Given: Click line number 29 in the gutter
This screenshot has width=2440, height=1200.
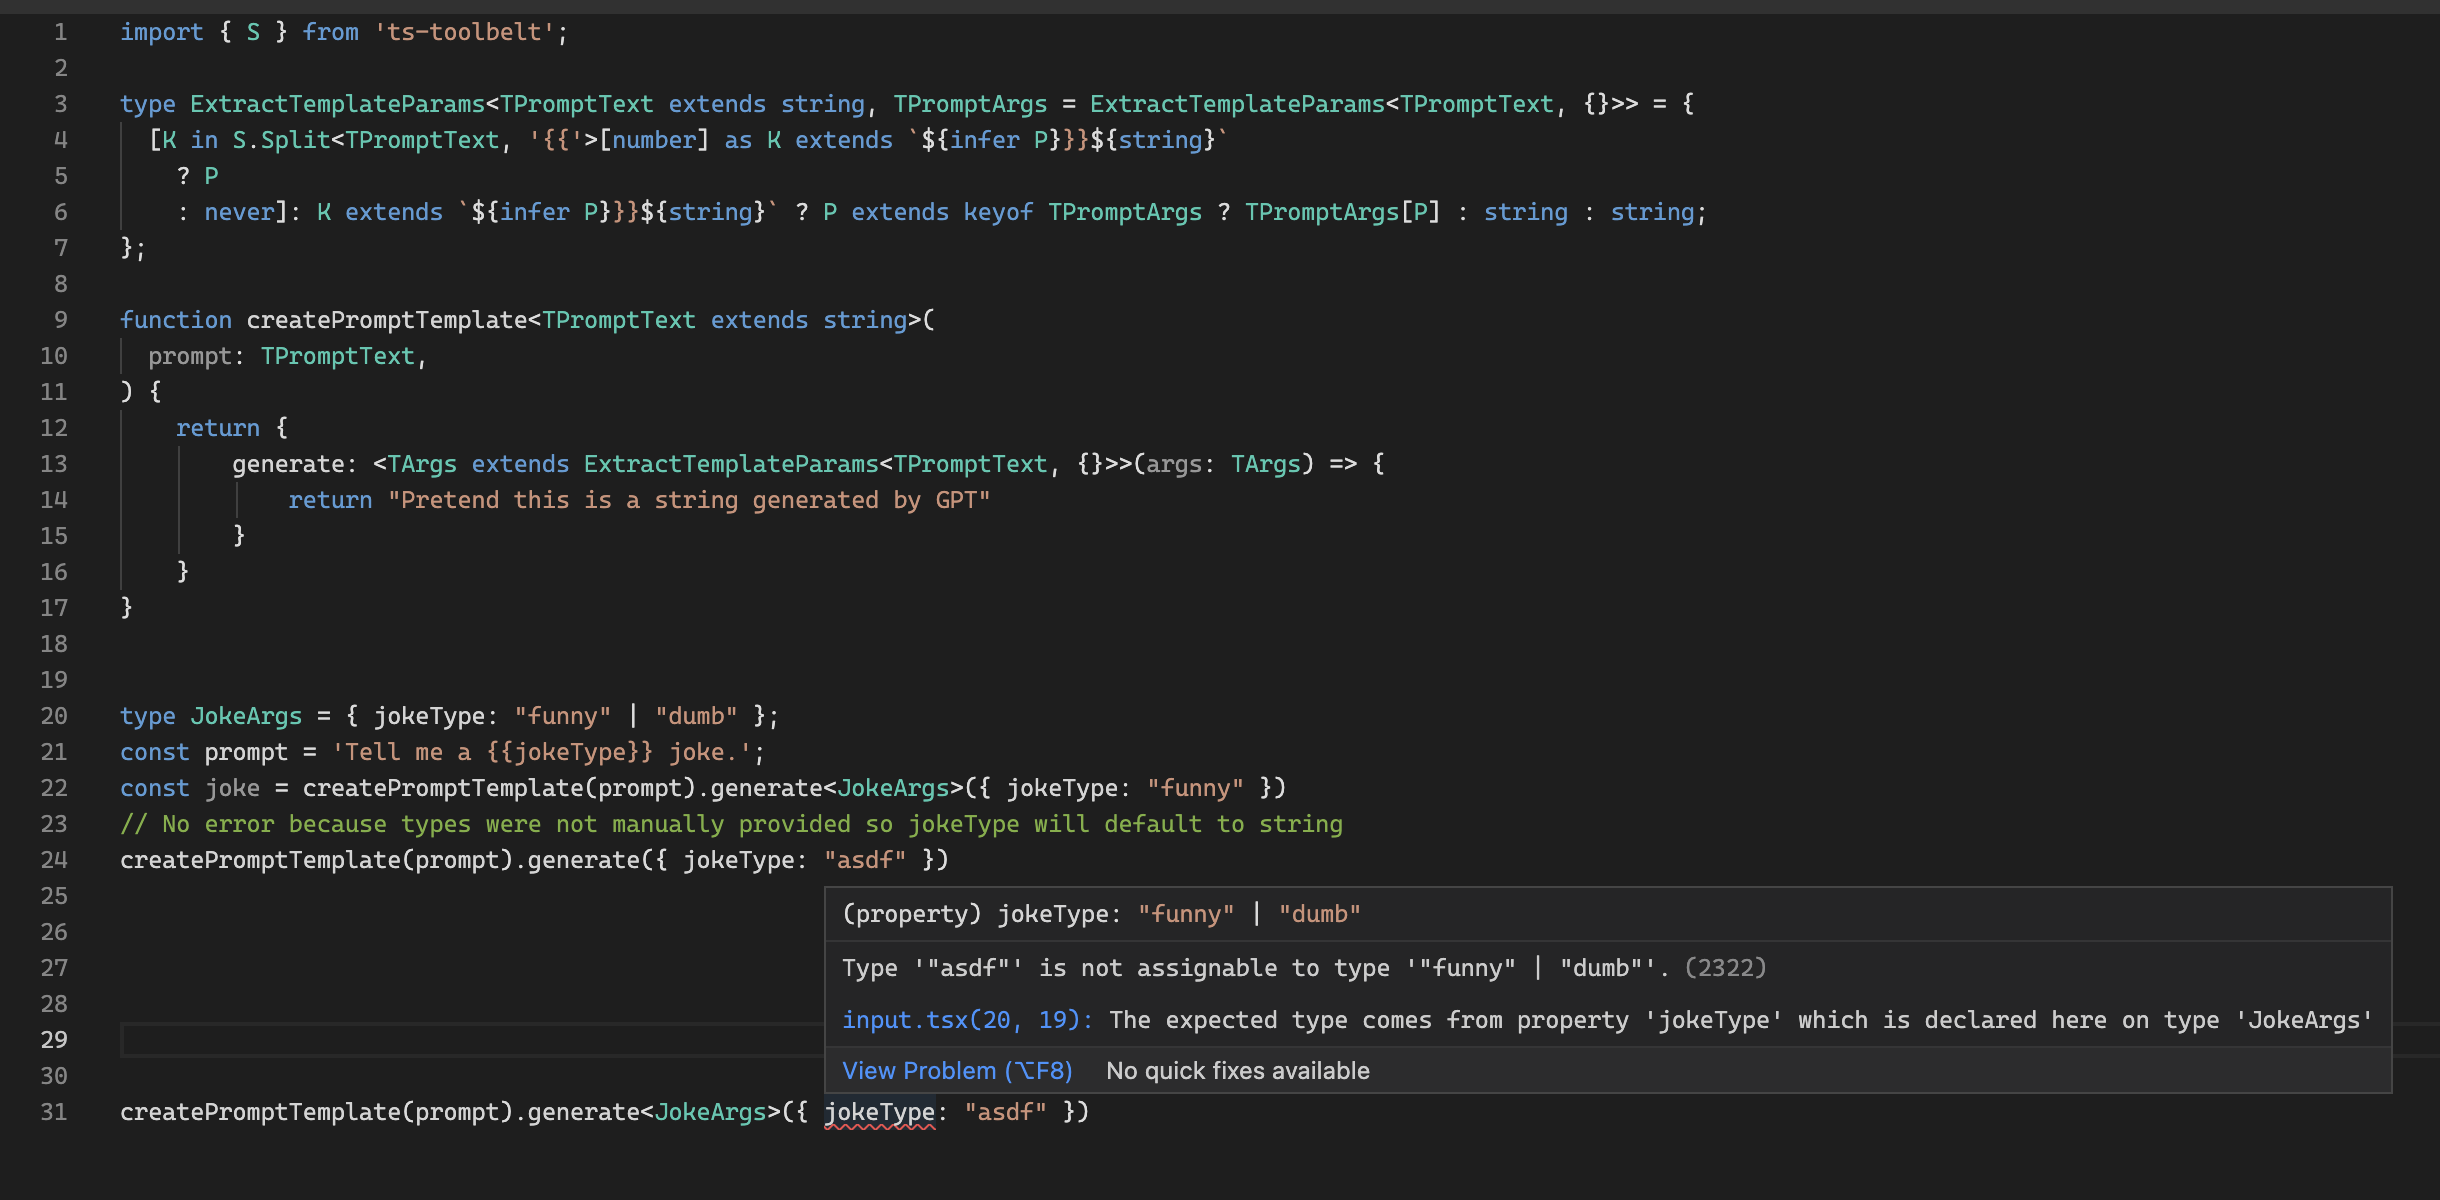Looking at the screenshot, I should click(54, 1040).
